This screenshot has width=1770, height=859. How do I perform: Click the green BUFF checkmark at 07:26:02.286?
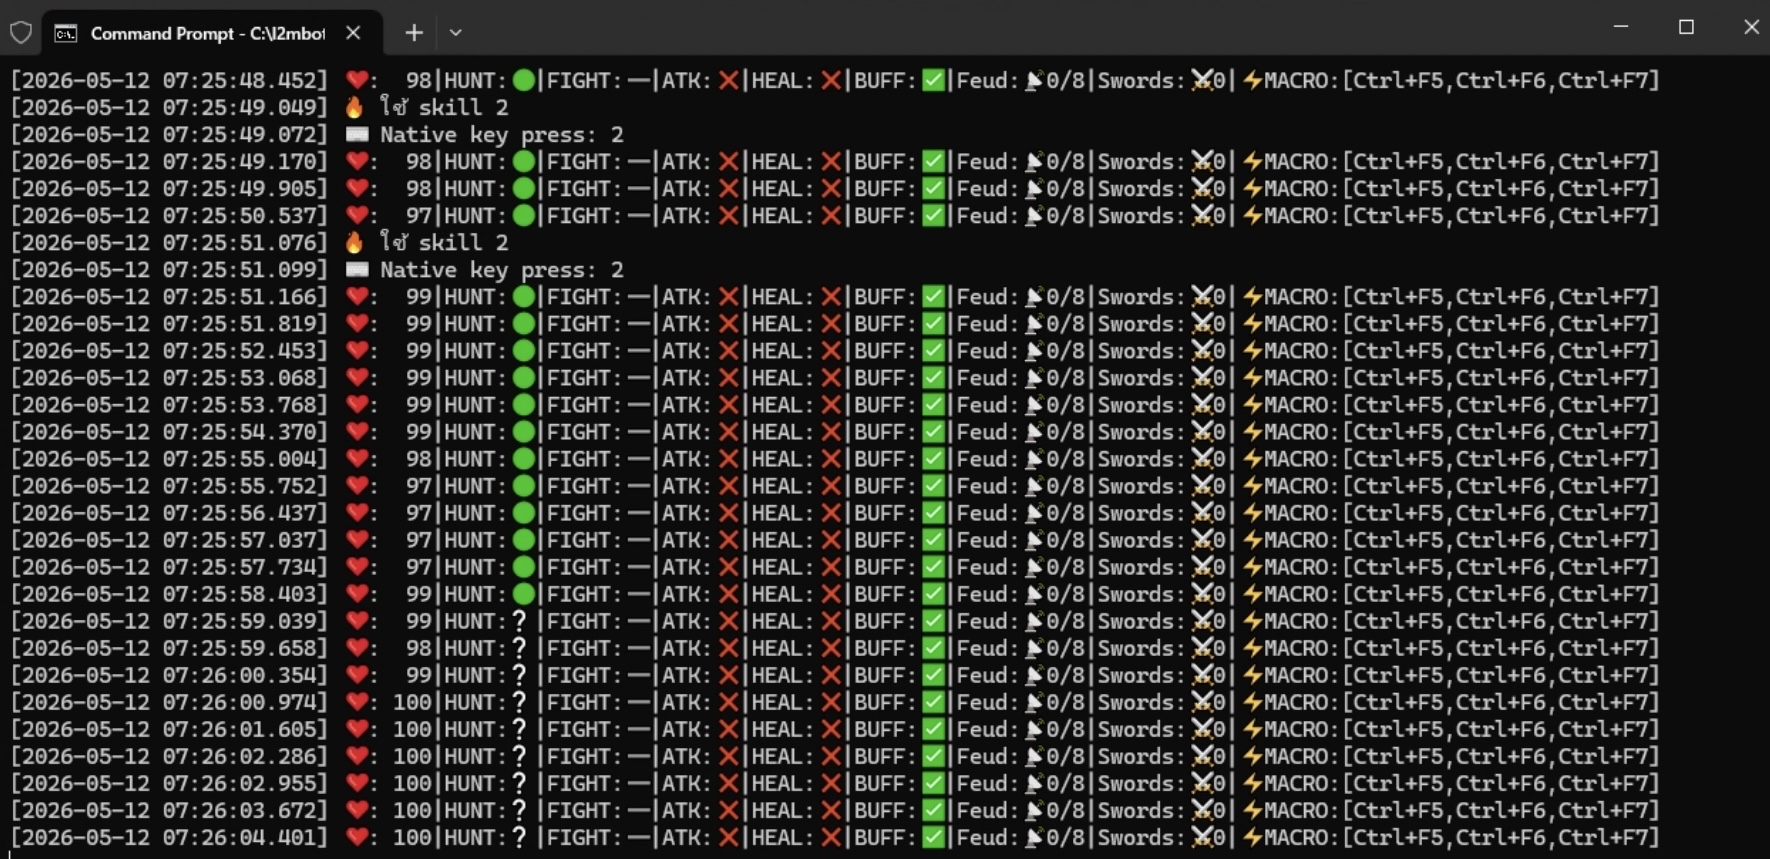(934, 756)
